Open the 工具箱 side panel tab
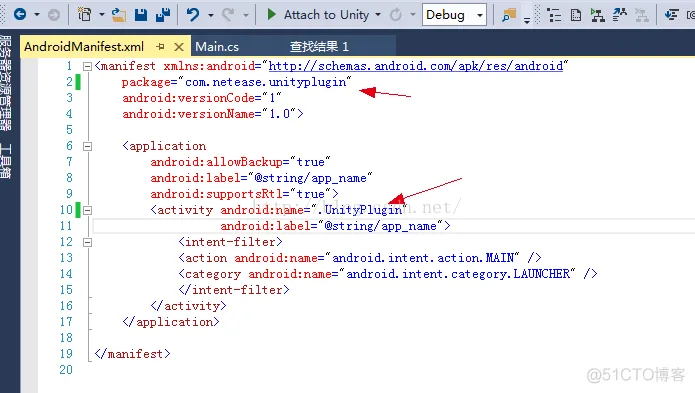 coord(5,160)
